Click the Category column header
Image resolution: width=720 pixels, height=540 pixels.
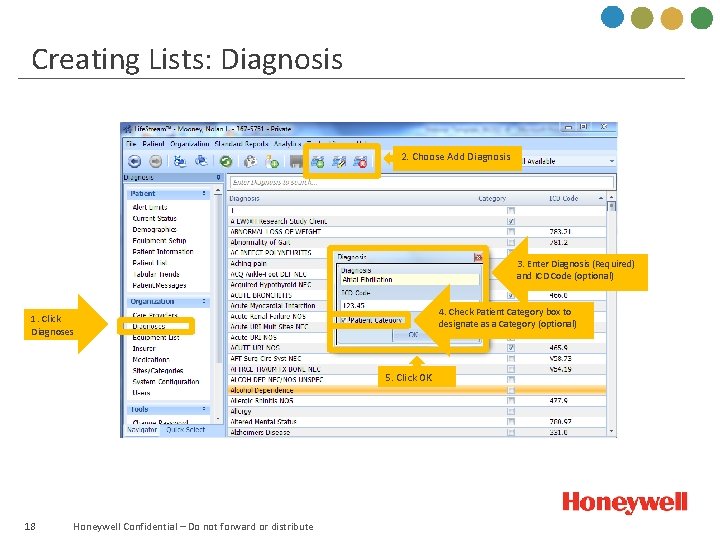[492, 198]
